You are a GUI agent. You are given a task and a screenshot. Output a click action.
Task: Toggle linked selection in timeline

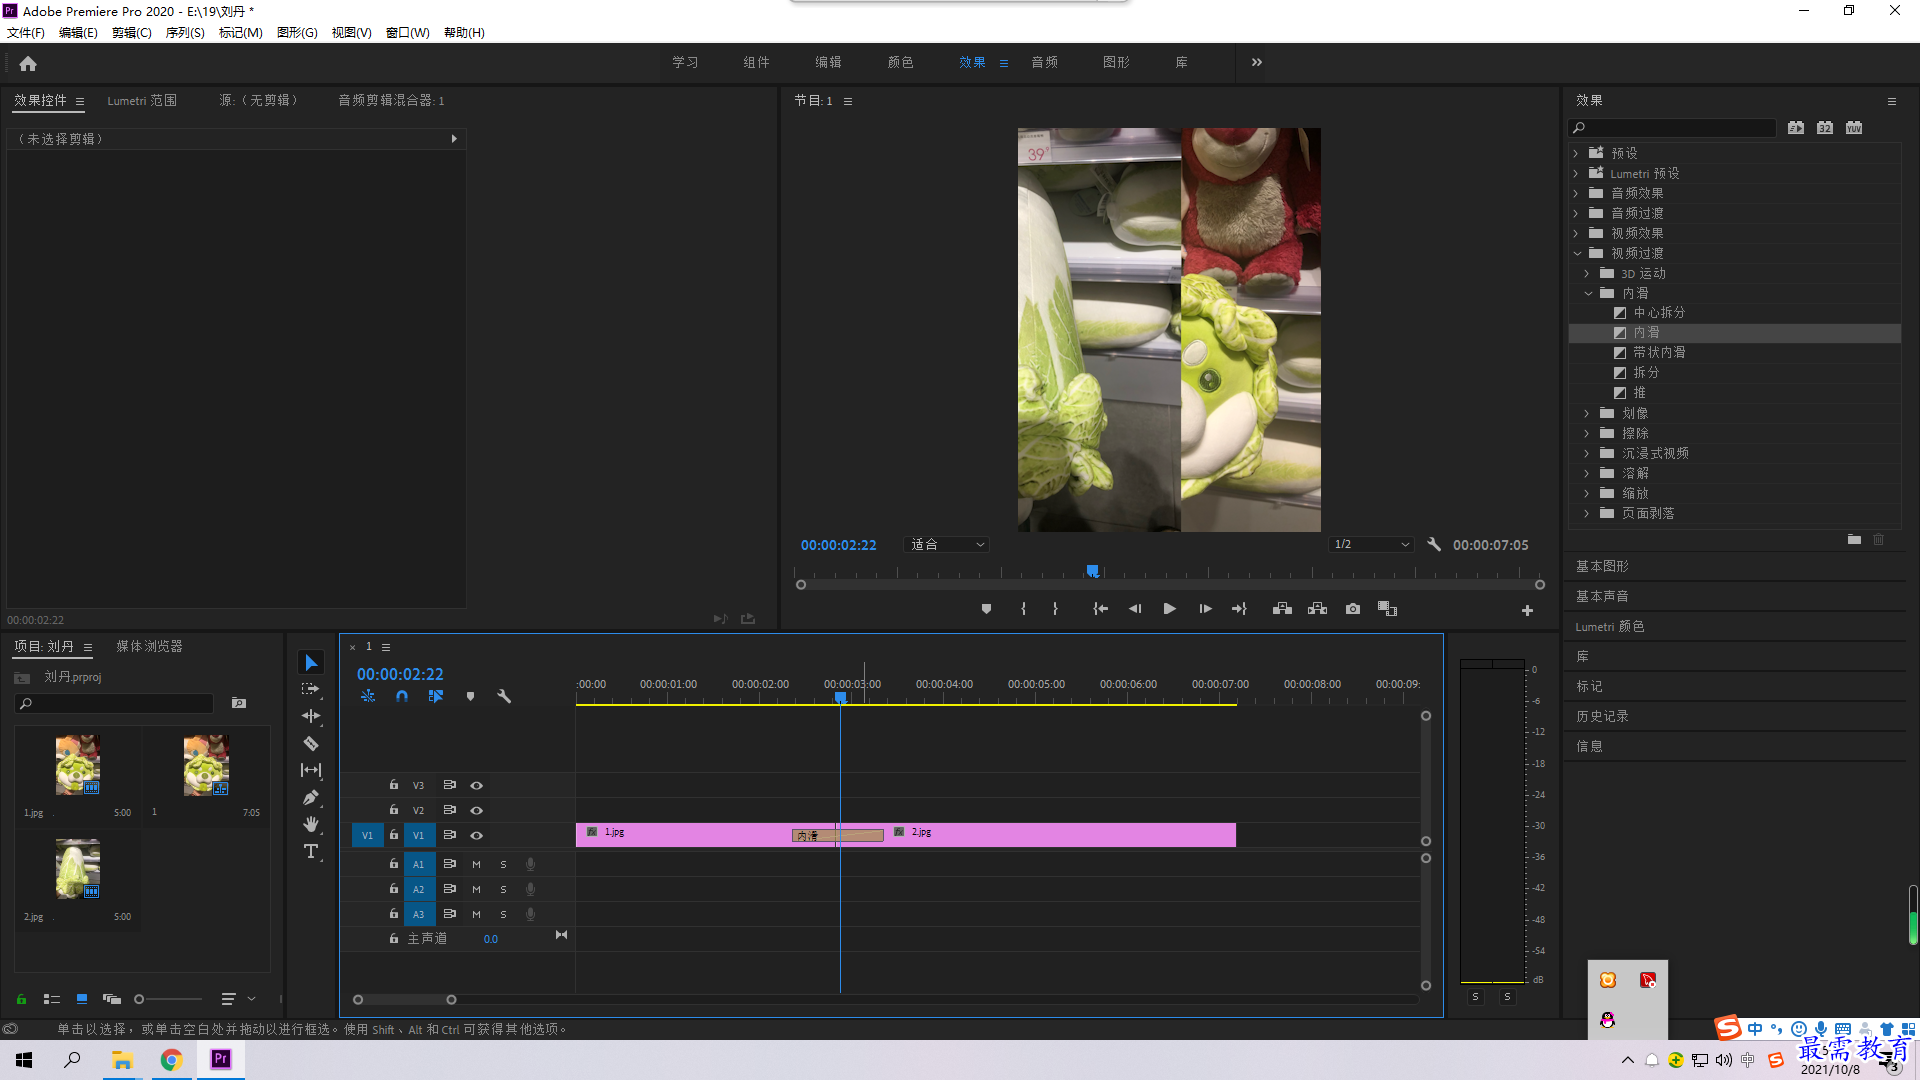436,696
